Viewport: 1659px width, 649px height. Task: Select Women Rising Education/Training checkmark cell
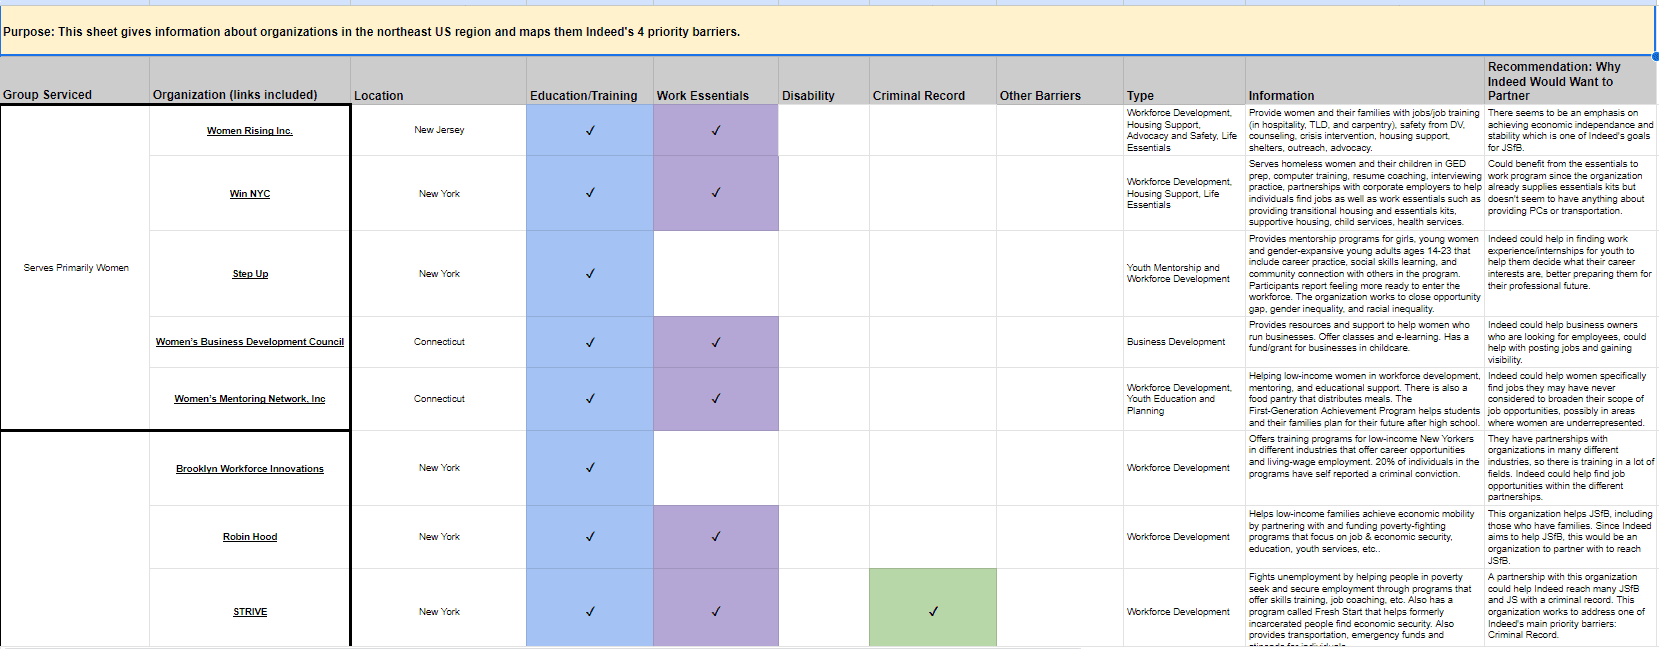point(590,130)
